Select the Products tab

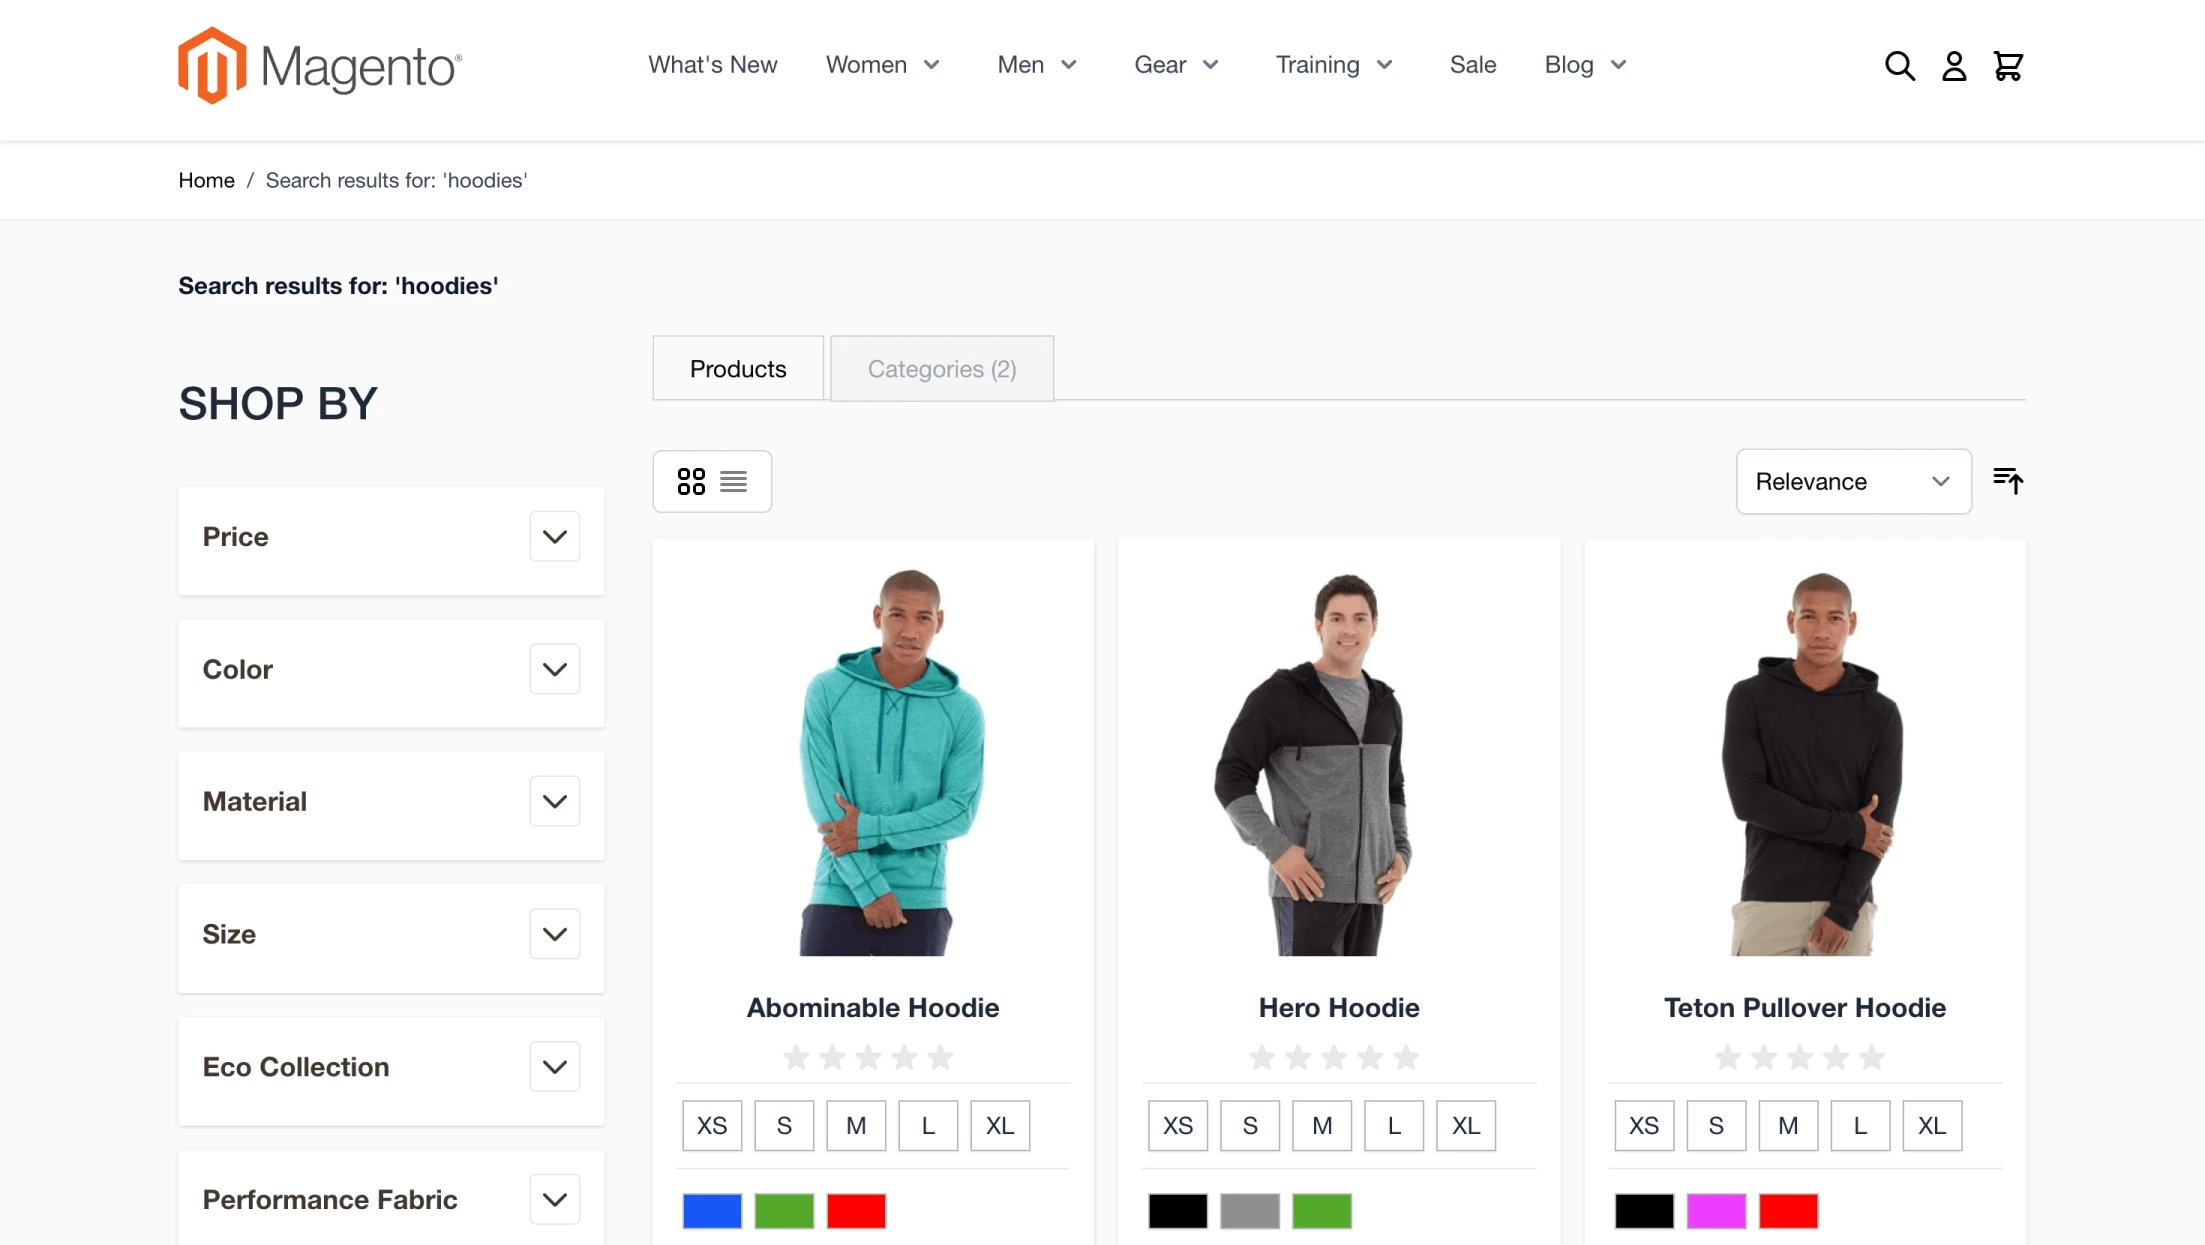pyautogui.click(x=738, y=369)
